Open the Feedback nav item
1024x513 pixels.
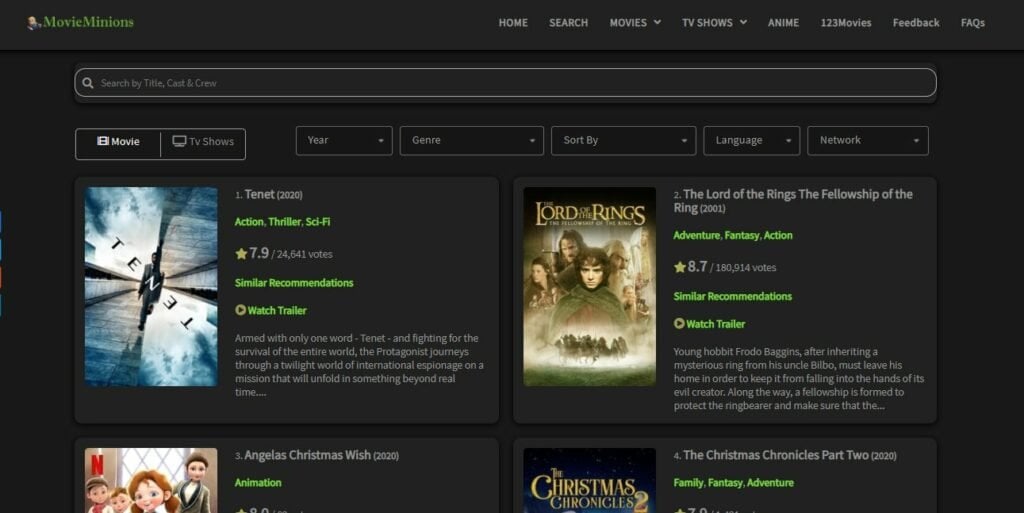(x=916, y=23)
